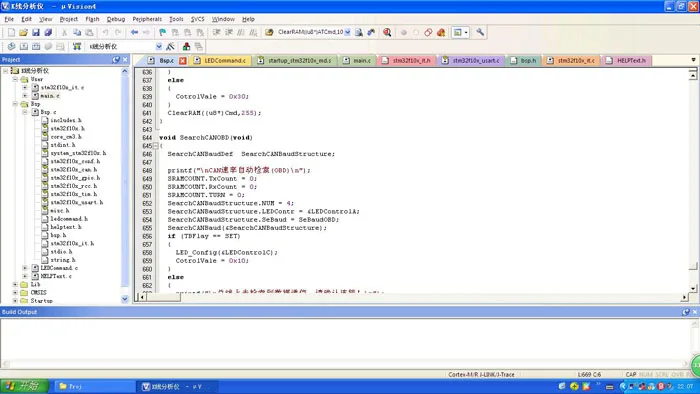Open the ClearRAM find combo box dropdown
The height and width of the screenshot is (394, 700).
(347, 32)
